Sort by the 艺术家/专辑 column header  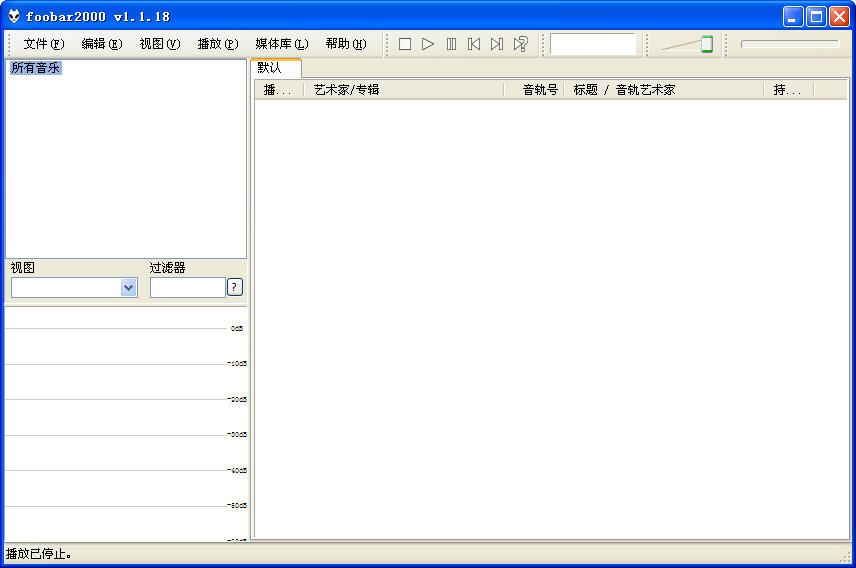coord(403,90)
